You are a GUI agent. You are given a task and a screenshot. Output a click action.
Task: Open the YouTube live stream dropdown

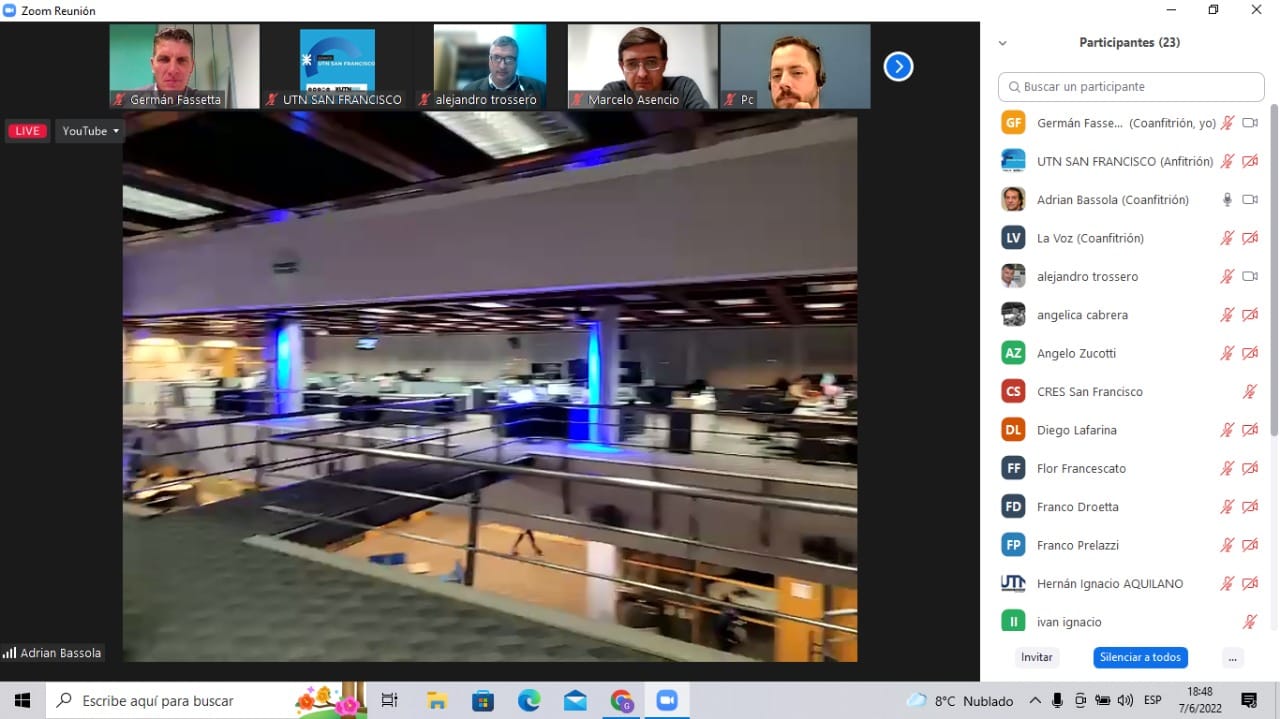point(90,131)
